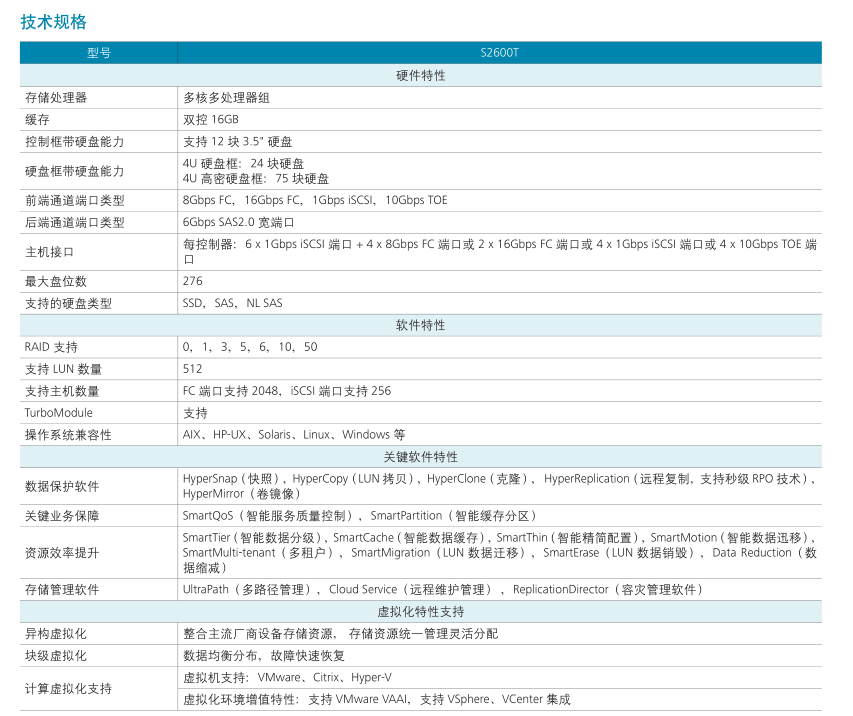
Task: Click the 计算虚拟化支持 row label
Action: click(x=69, y=688)
